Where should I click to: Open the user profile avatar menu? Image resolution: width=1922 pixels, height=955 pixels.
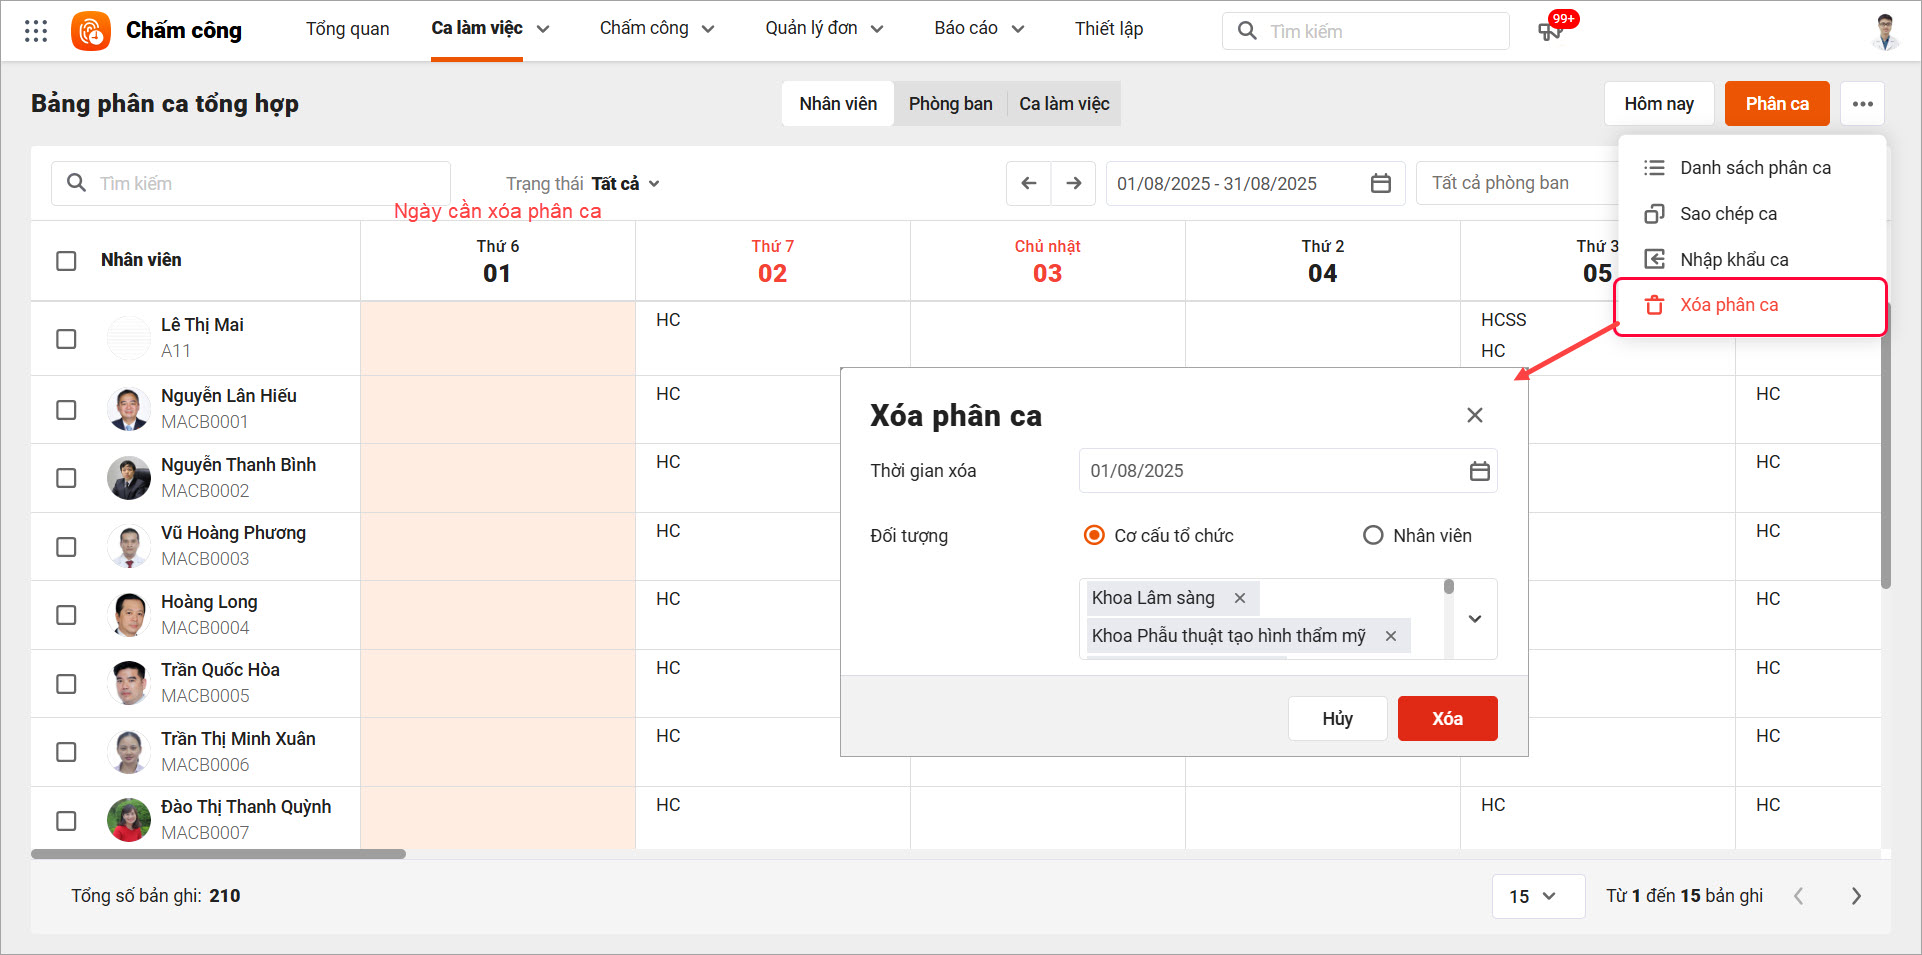tap(1885, 31)
